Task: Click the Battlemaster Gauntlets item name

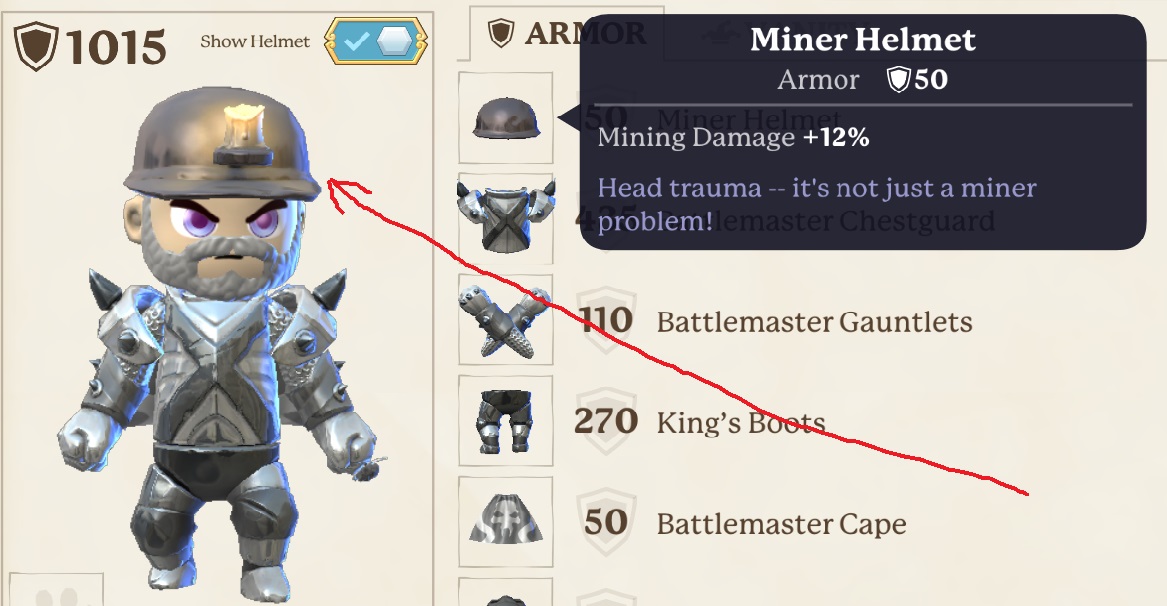Action: (x=814, y=322)
